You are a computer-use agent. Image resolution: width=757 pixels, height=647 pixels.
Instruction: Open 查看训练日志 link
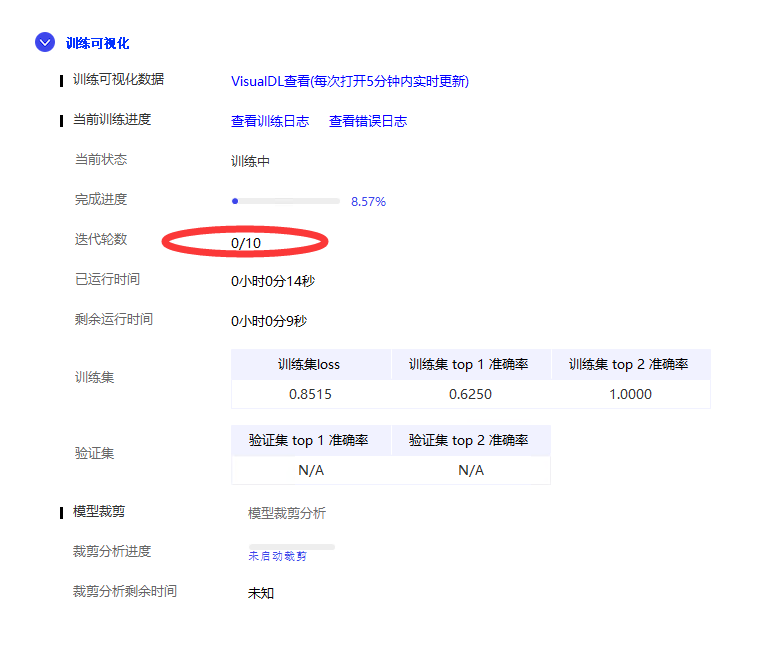(270, 121)
